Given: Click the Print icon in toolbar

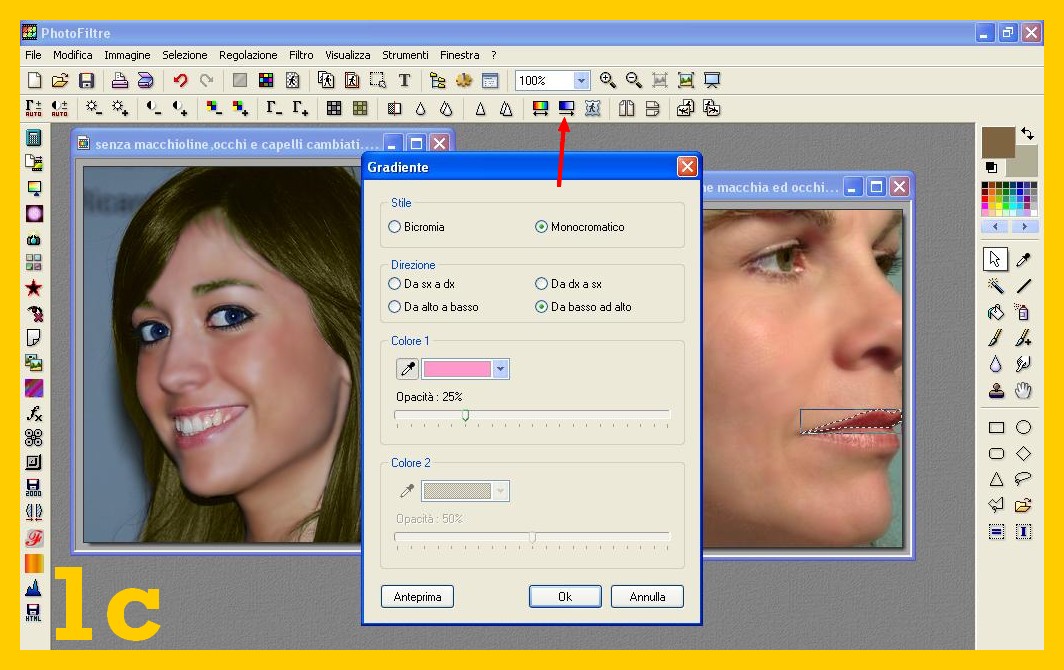Looking at the screenshot, I should (120, 81).
